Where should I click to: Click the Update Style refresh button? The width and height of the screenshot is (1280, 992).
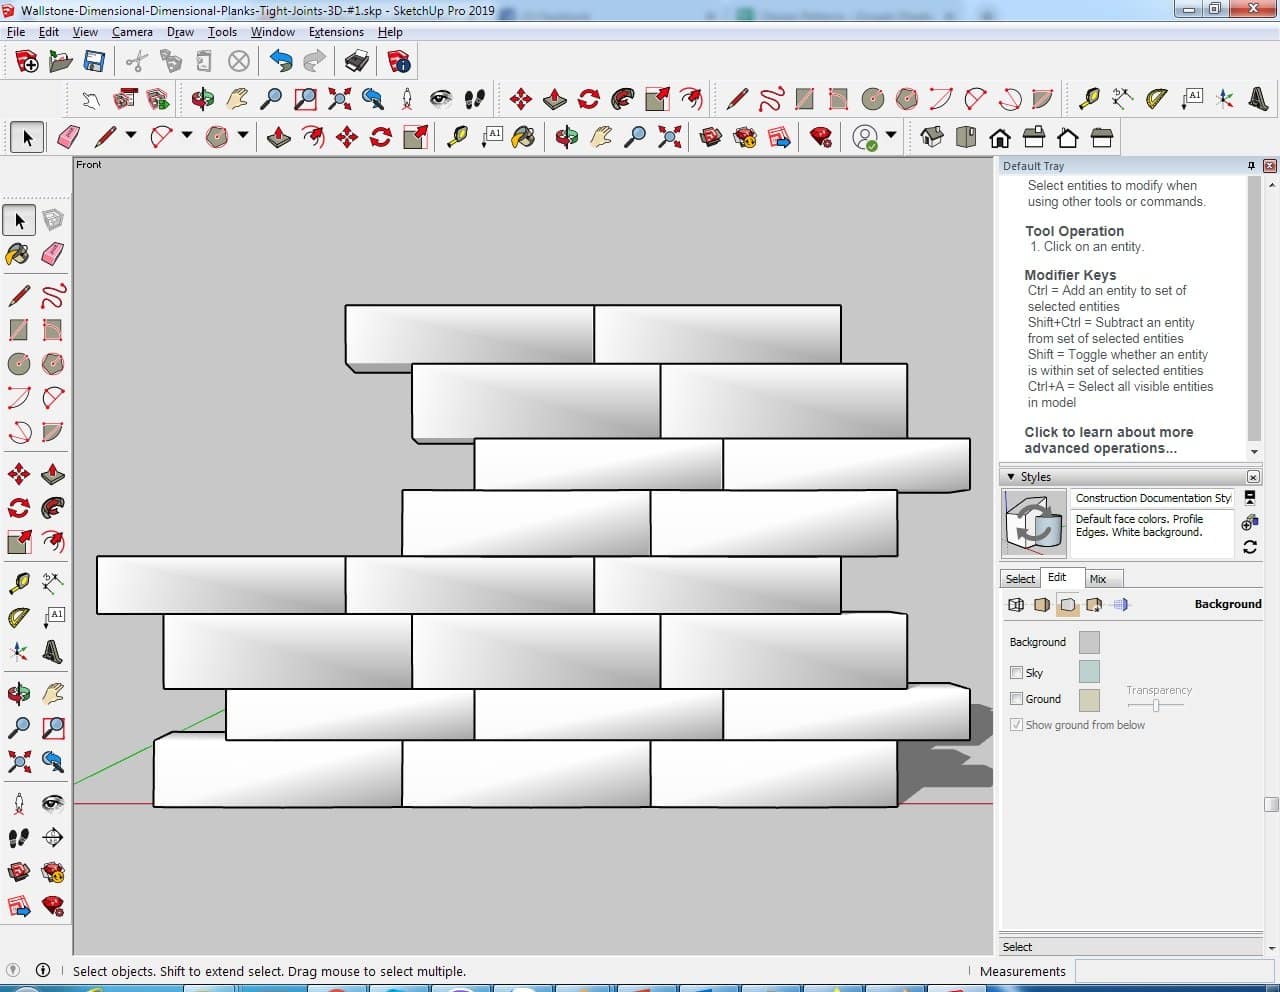1250,547
